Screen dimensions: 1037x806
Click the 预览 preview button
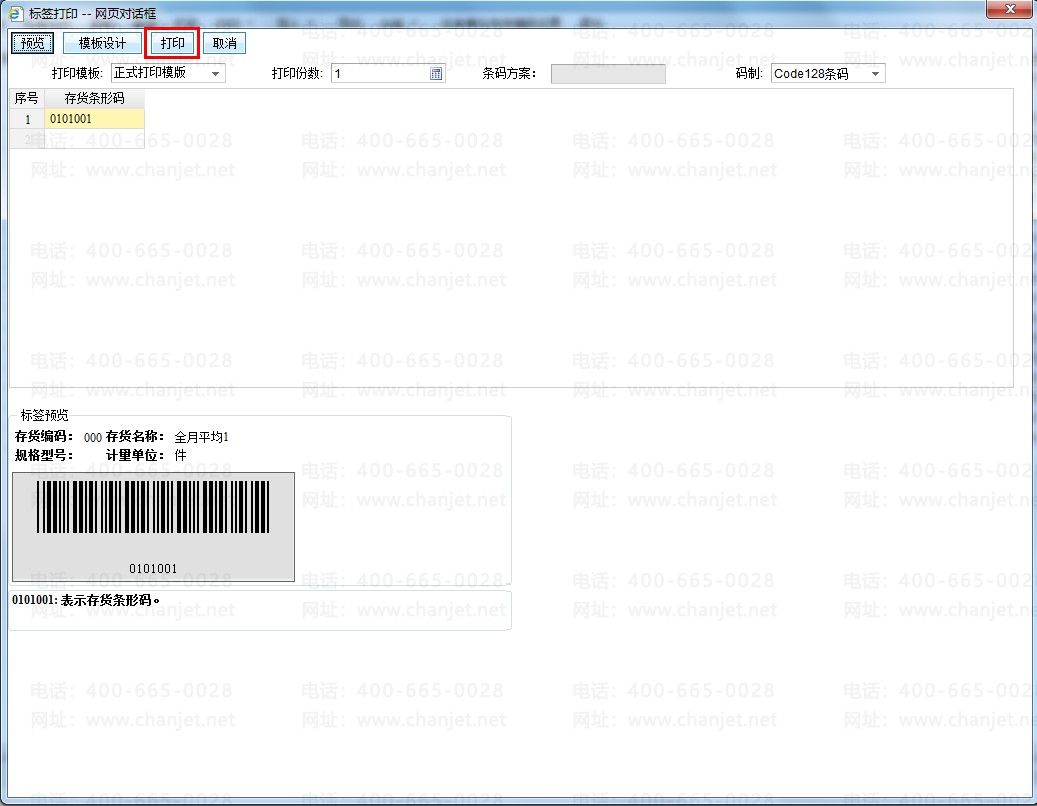coord(32,43)
